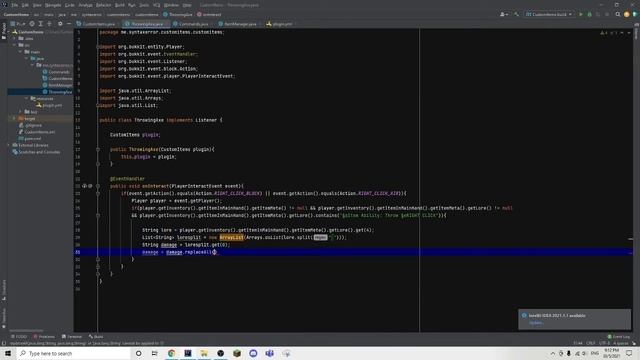
Task: Expand the test folder in project tree
Action: (20, 111)
